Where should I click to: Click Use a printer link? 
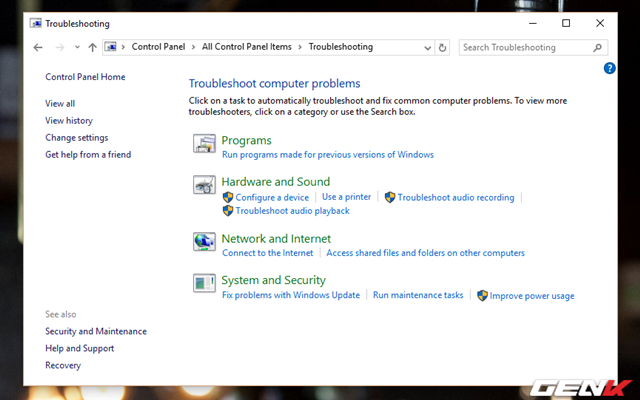[x=347, y=197]
